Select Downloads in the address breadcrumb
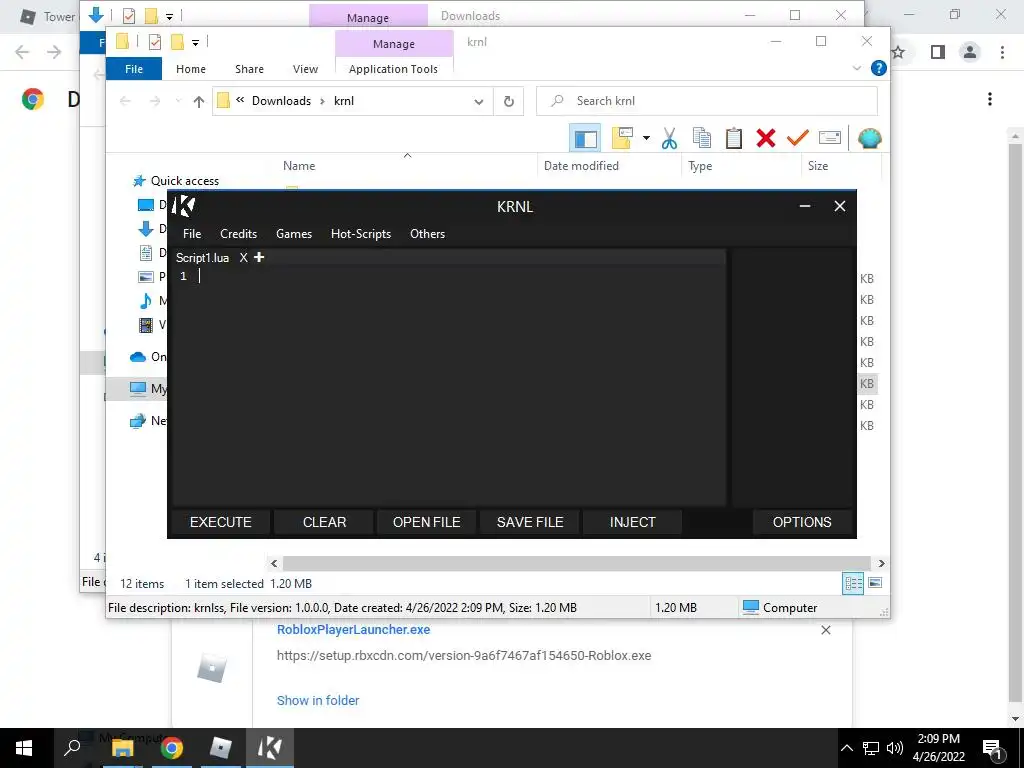Viewport: 1024px width, 768px height. (281, 101)
